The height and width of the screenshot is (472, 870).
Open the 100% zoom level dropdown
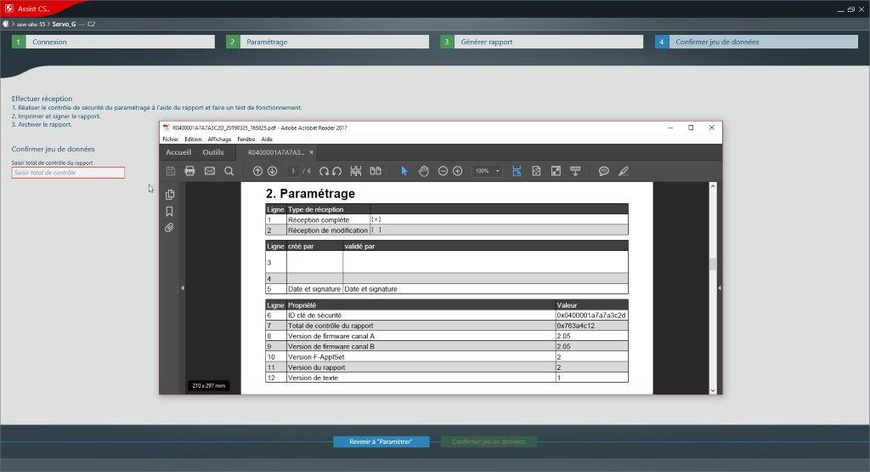coord(488,171)
